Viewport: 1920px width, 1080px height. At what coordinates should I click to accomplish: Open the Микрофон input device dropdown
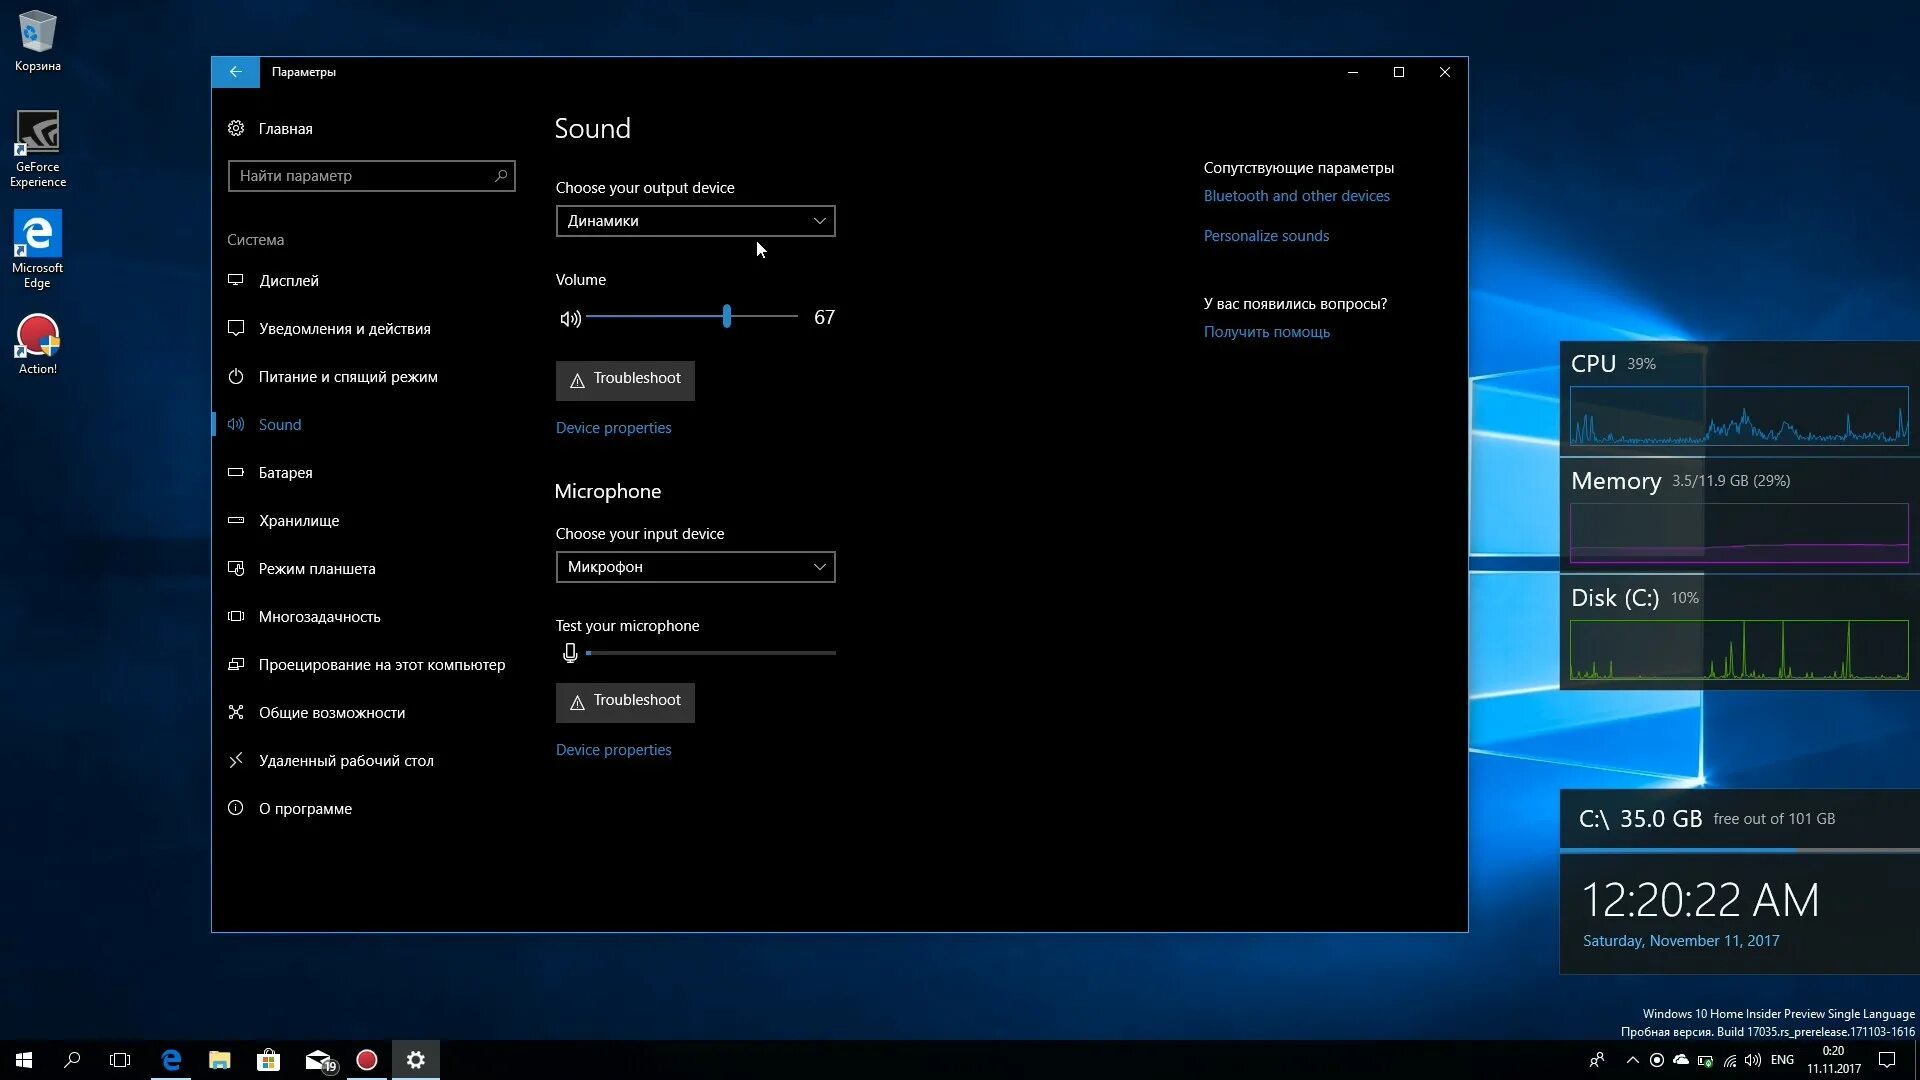pos(695,567)
